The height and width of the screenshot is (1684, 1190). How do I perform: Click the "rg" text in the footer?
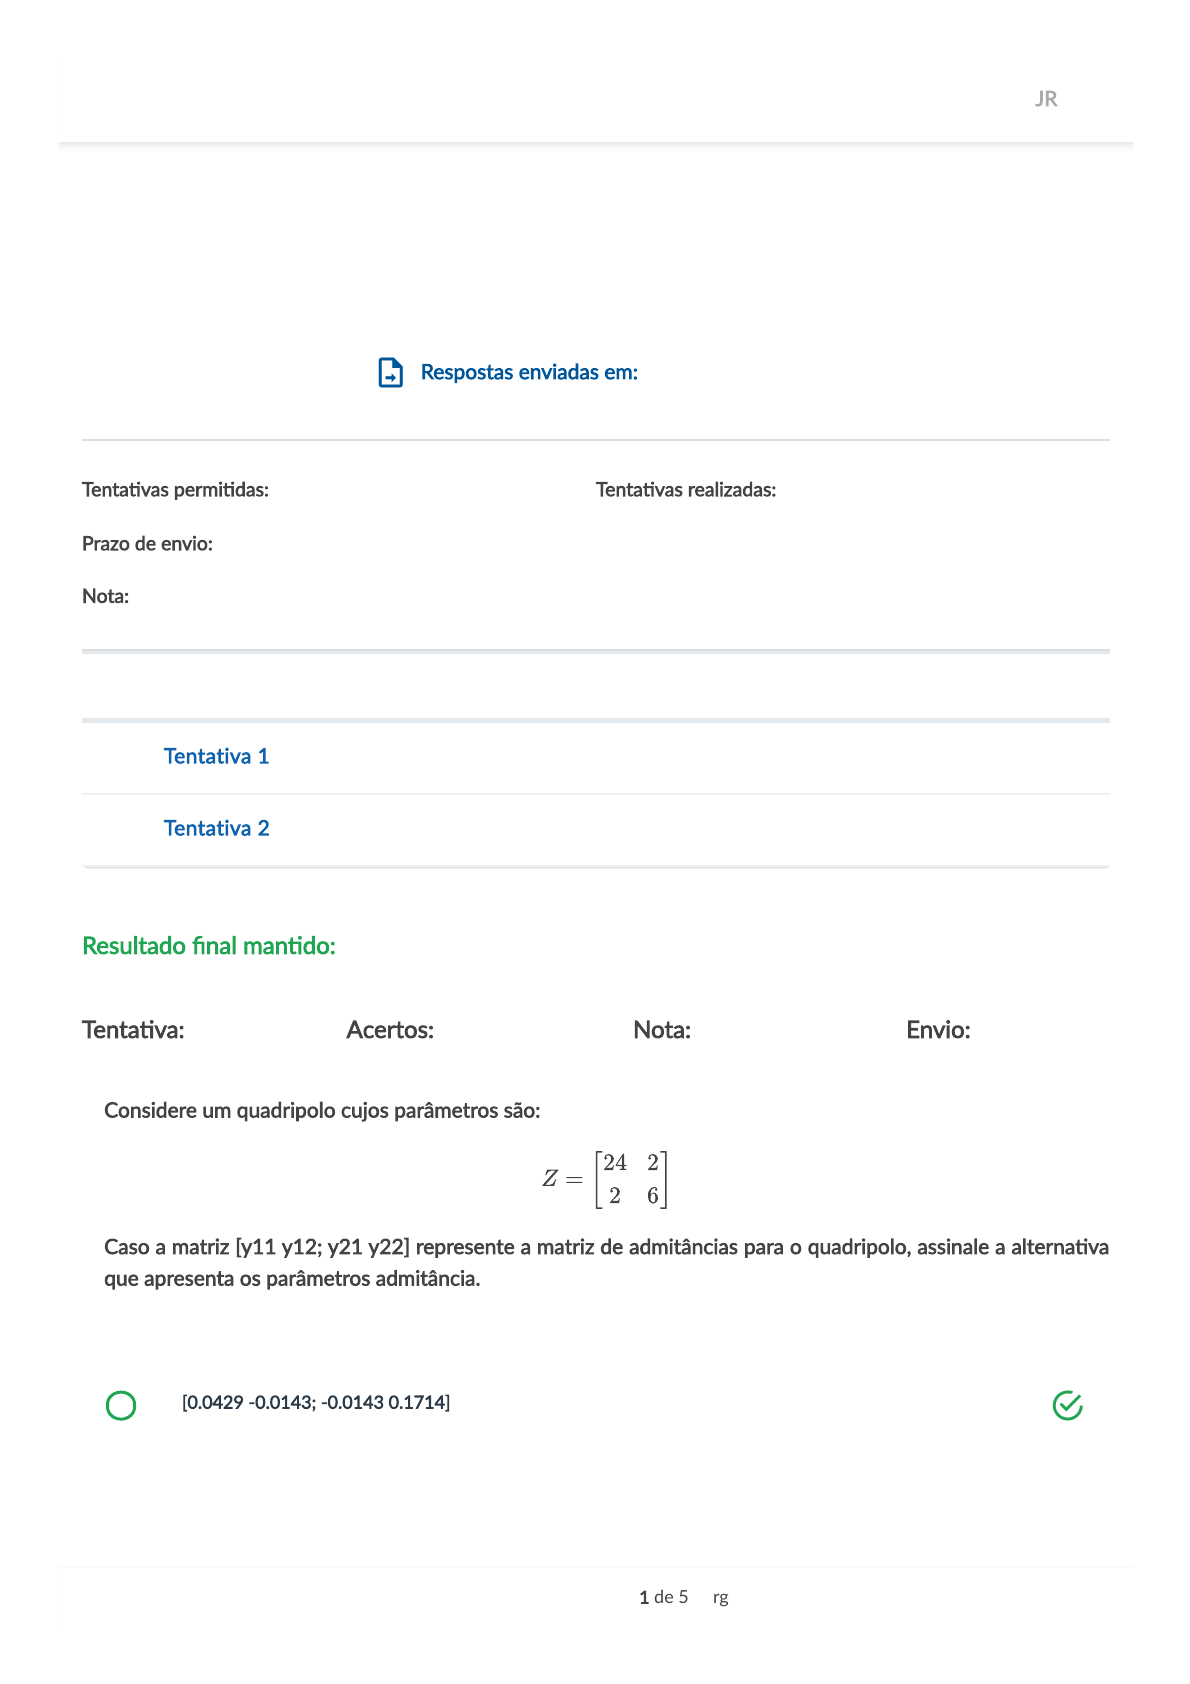tap(720, 1598)
